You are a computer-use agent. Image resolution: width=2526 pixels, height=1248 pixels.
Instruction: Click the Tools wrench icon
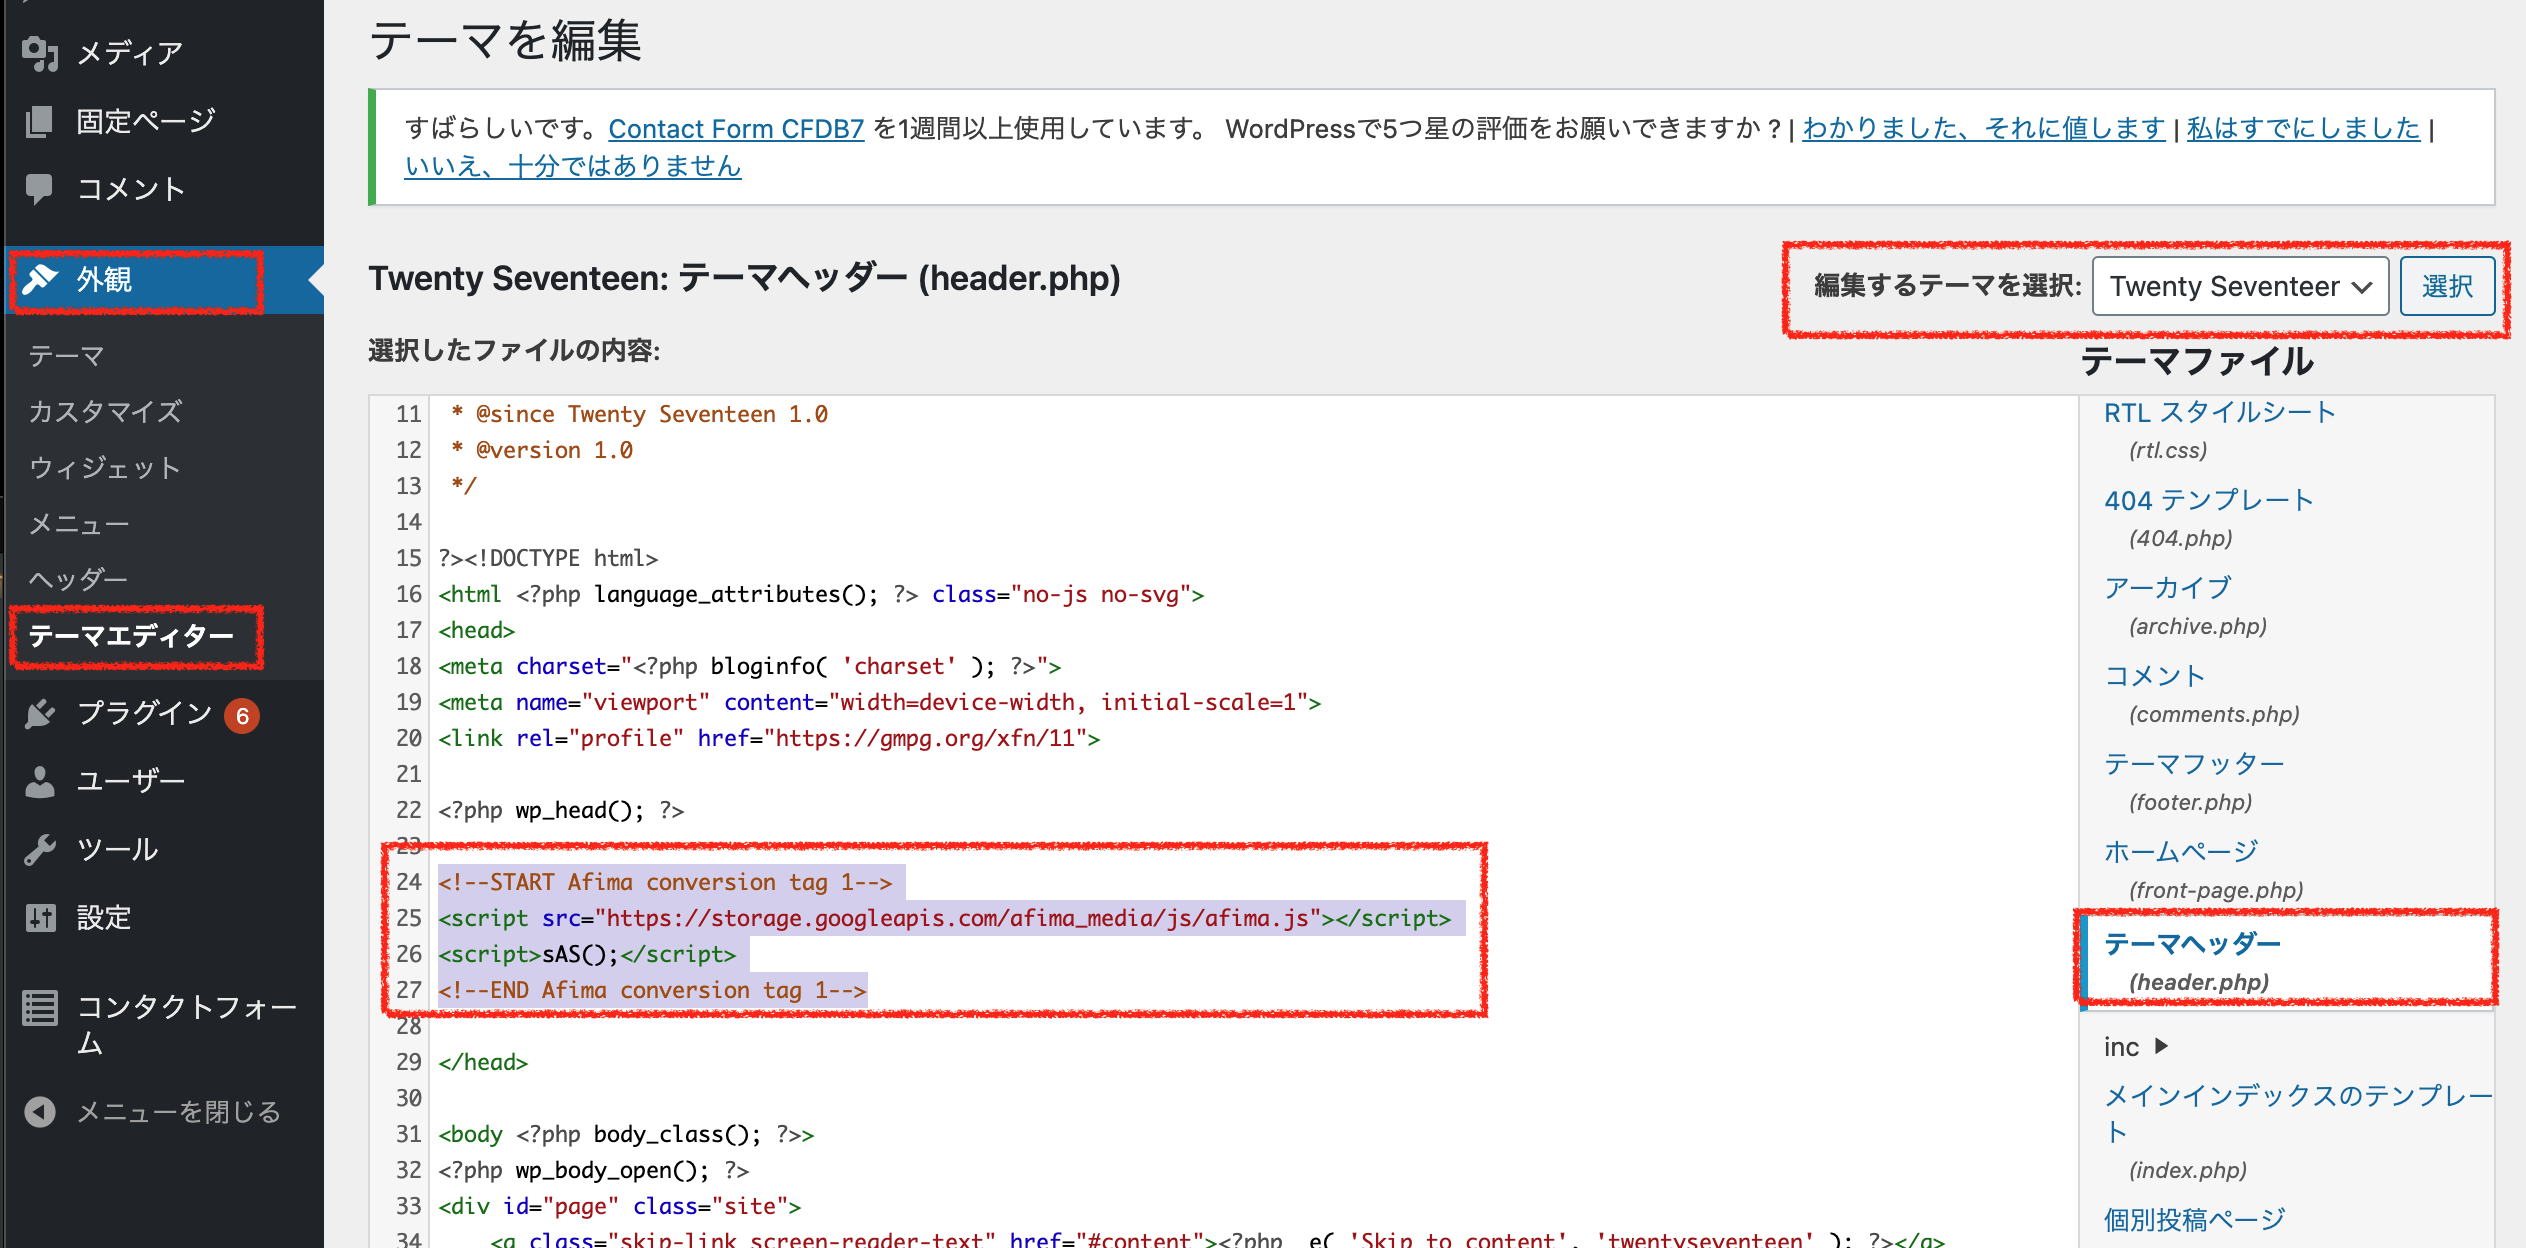[x=40, y=849]
